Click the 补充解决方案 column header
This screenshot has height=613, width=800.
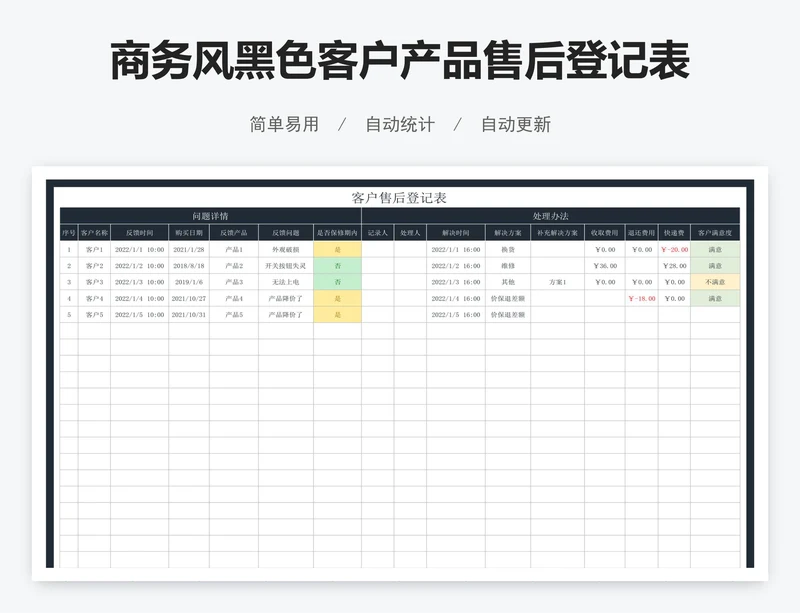pyautogui.click(x=557, y=233)
